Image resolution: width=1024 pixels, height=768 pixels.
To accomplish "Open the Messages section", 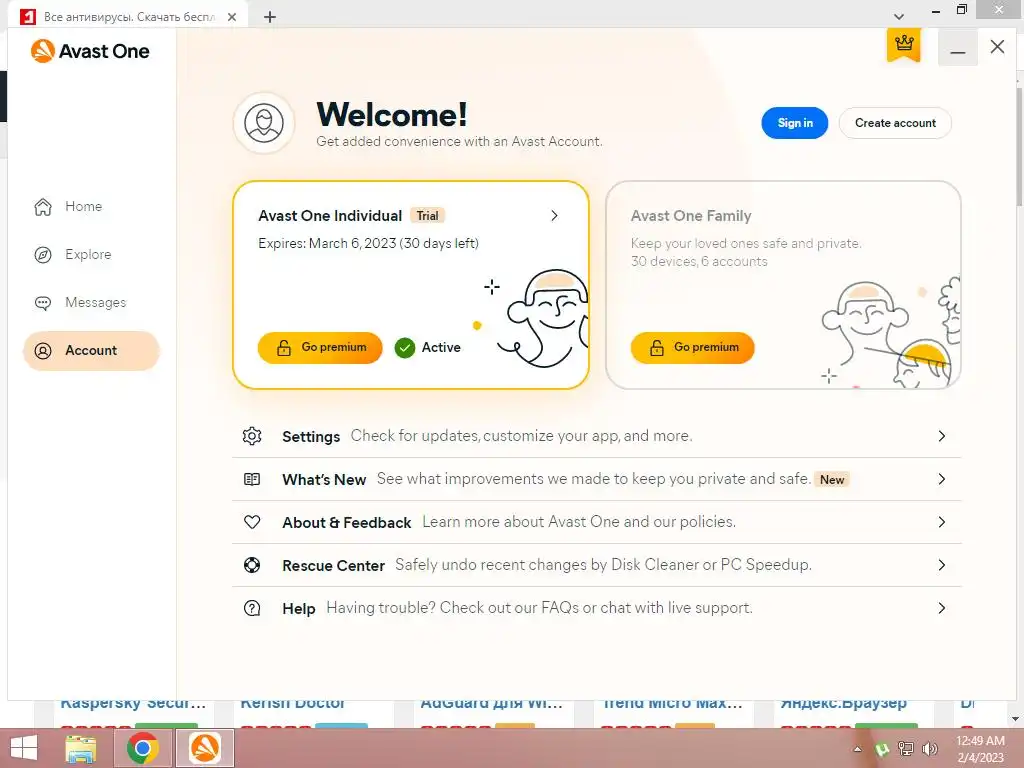I will pos(91,303).
